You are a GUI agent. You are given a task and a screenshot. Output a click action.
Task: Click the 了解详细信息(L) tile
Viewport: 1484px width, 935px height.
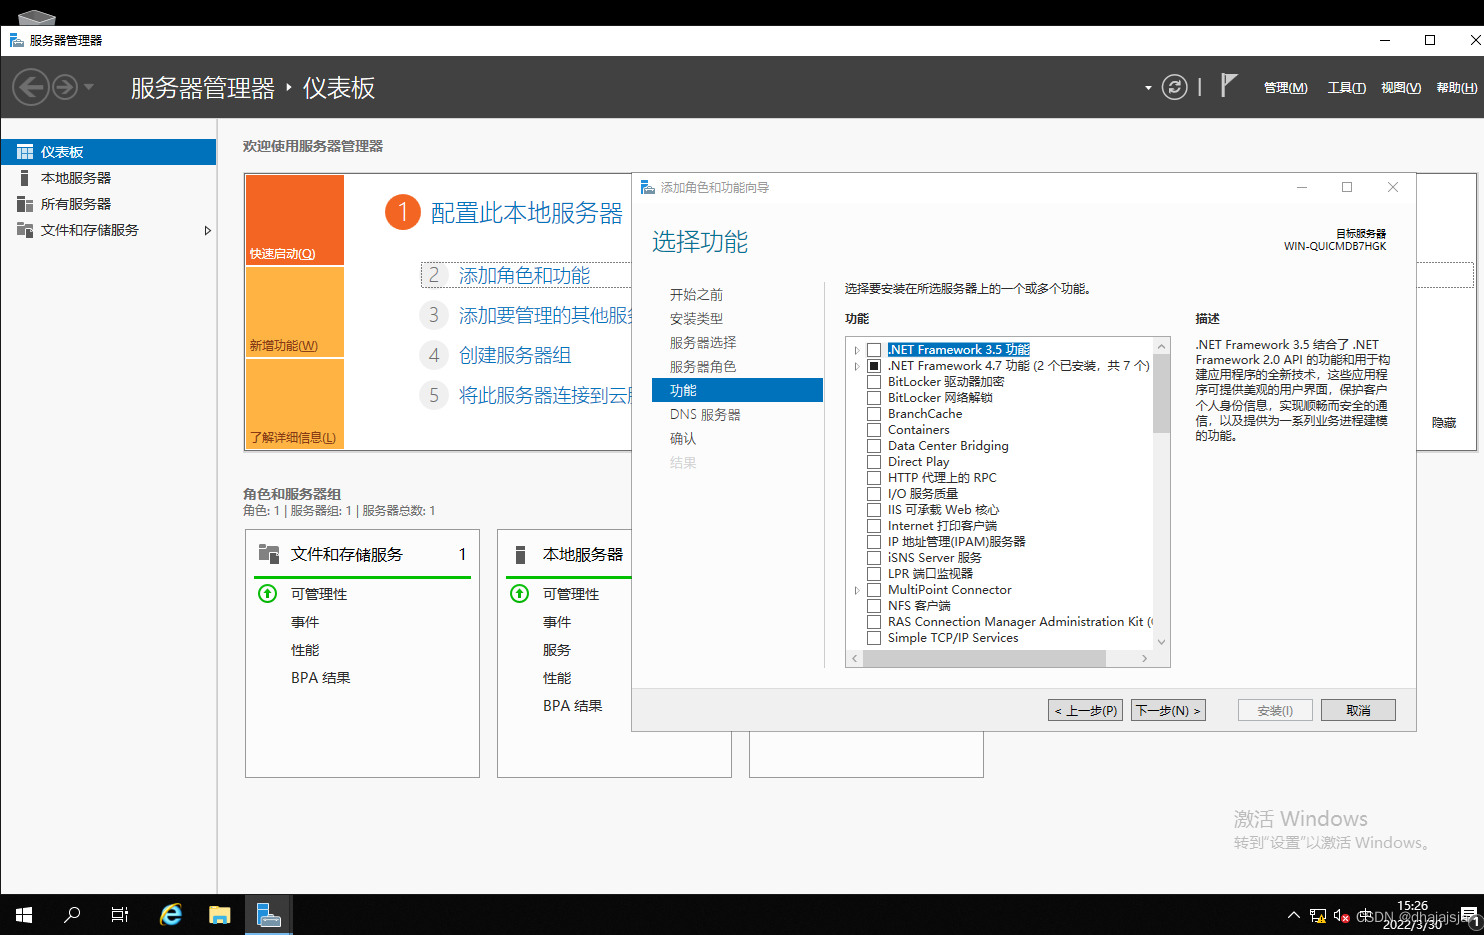(x=295, y=404)
